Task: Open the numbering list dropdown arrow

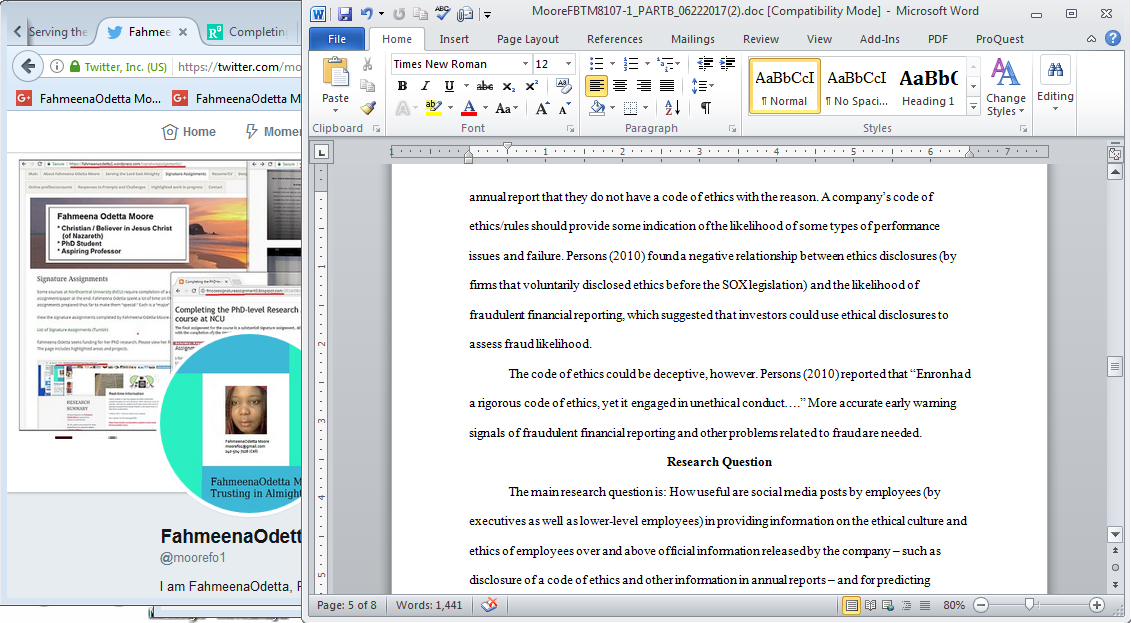Action: point(646,63)
